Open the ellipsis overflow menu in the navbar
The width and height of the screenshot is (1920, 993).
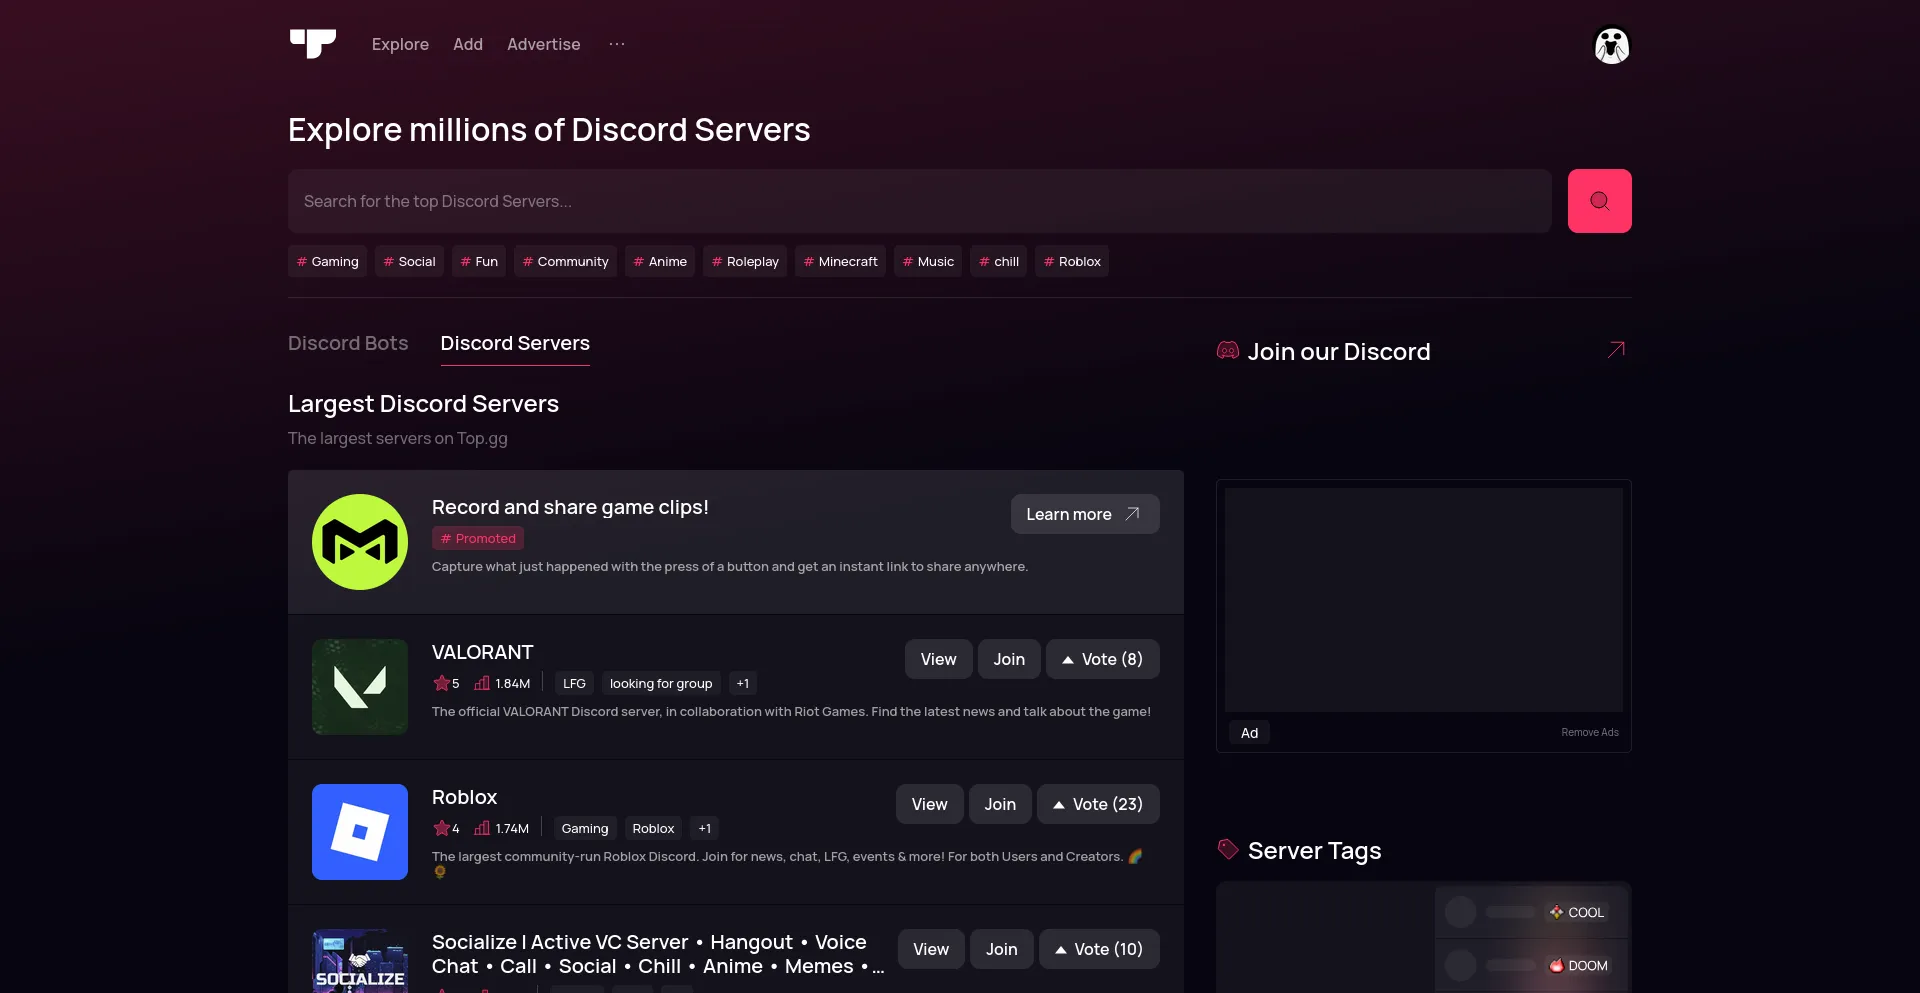point(617,44)
